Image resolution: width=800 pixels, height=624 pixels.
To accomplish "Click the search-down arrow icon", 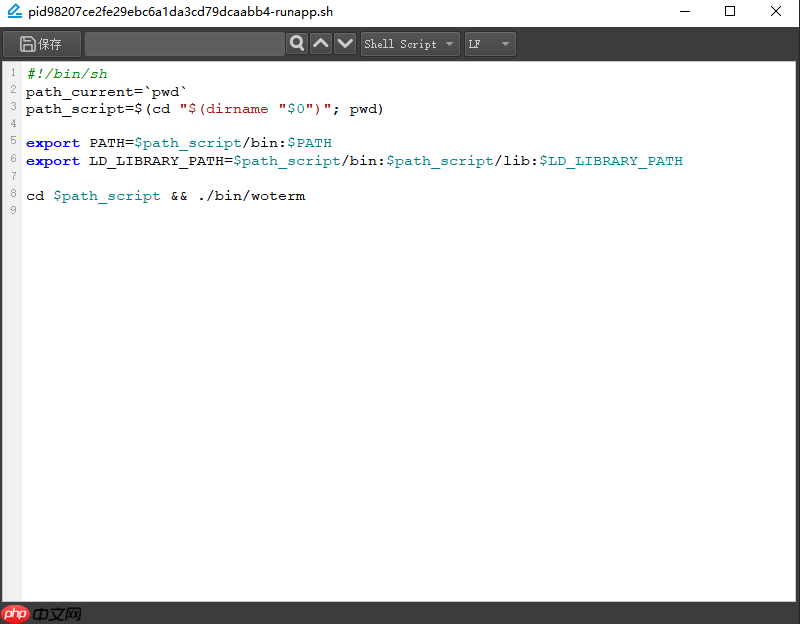I will (344, 43).
